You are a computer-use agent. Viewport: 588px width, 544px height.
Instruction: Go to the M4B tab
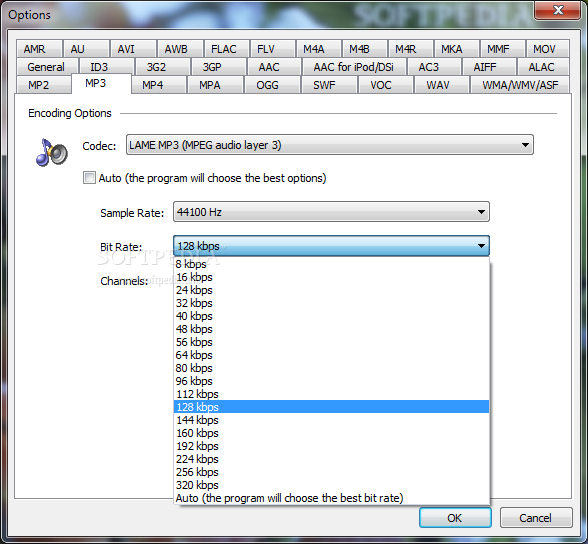(364, 49)
